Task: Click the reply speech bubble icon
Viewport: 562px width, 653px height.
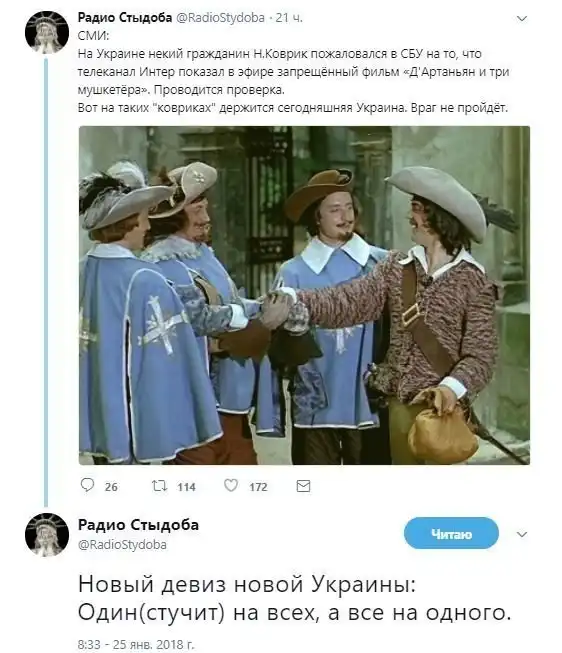Action: [87, 485]
